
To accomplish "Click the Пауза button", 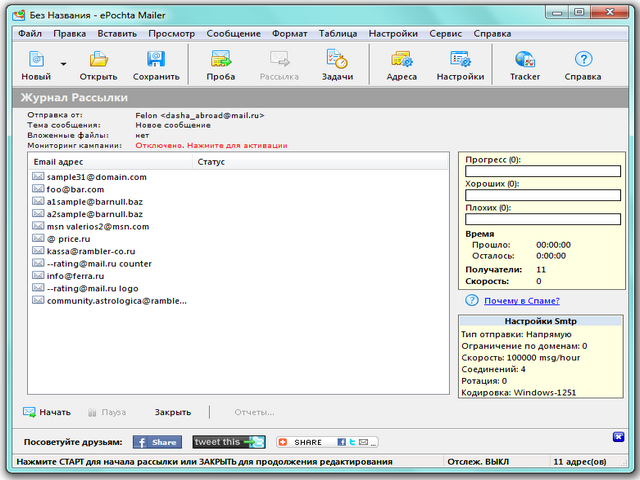I will coord(107,412).
